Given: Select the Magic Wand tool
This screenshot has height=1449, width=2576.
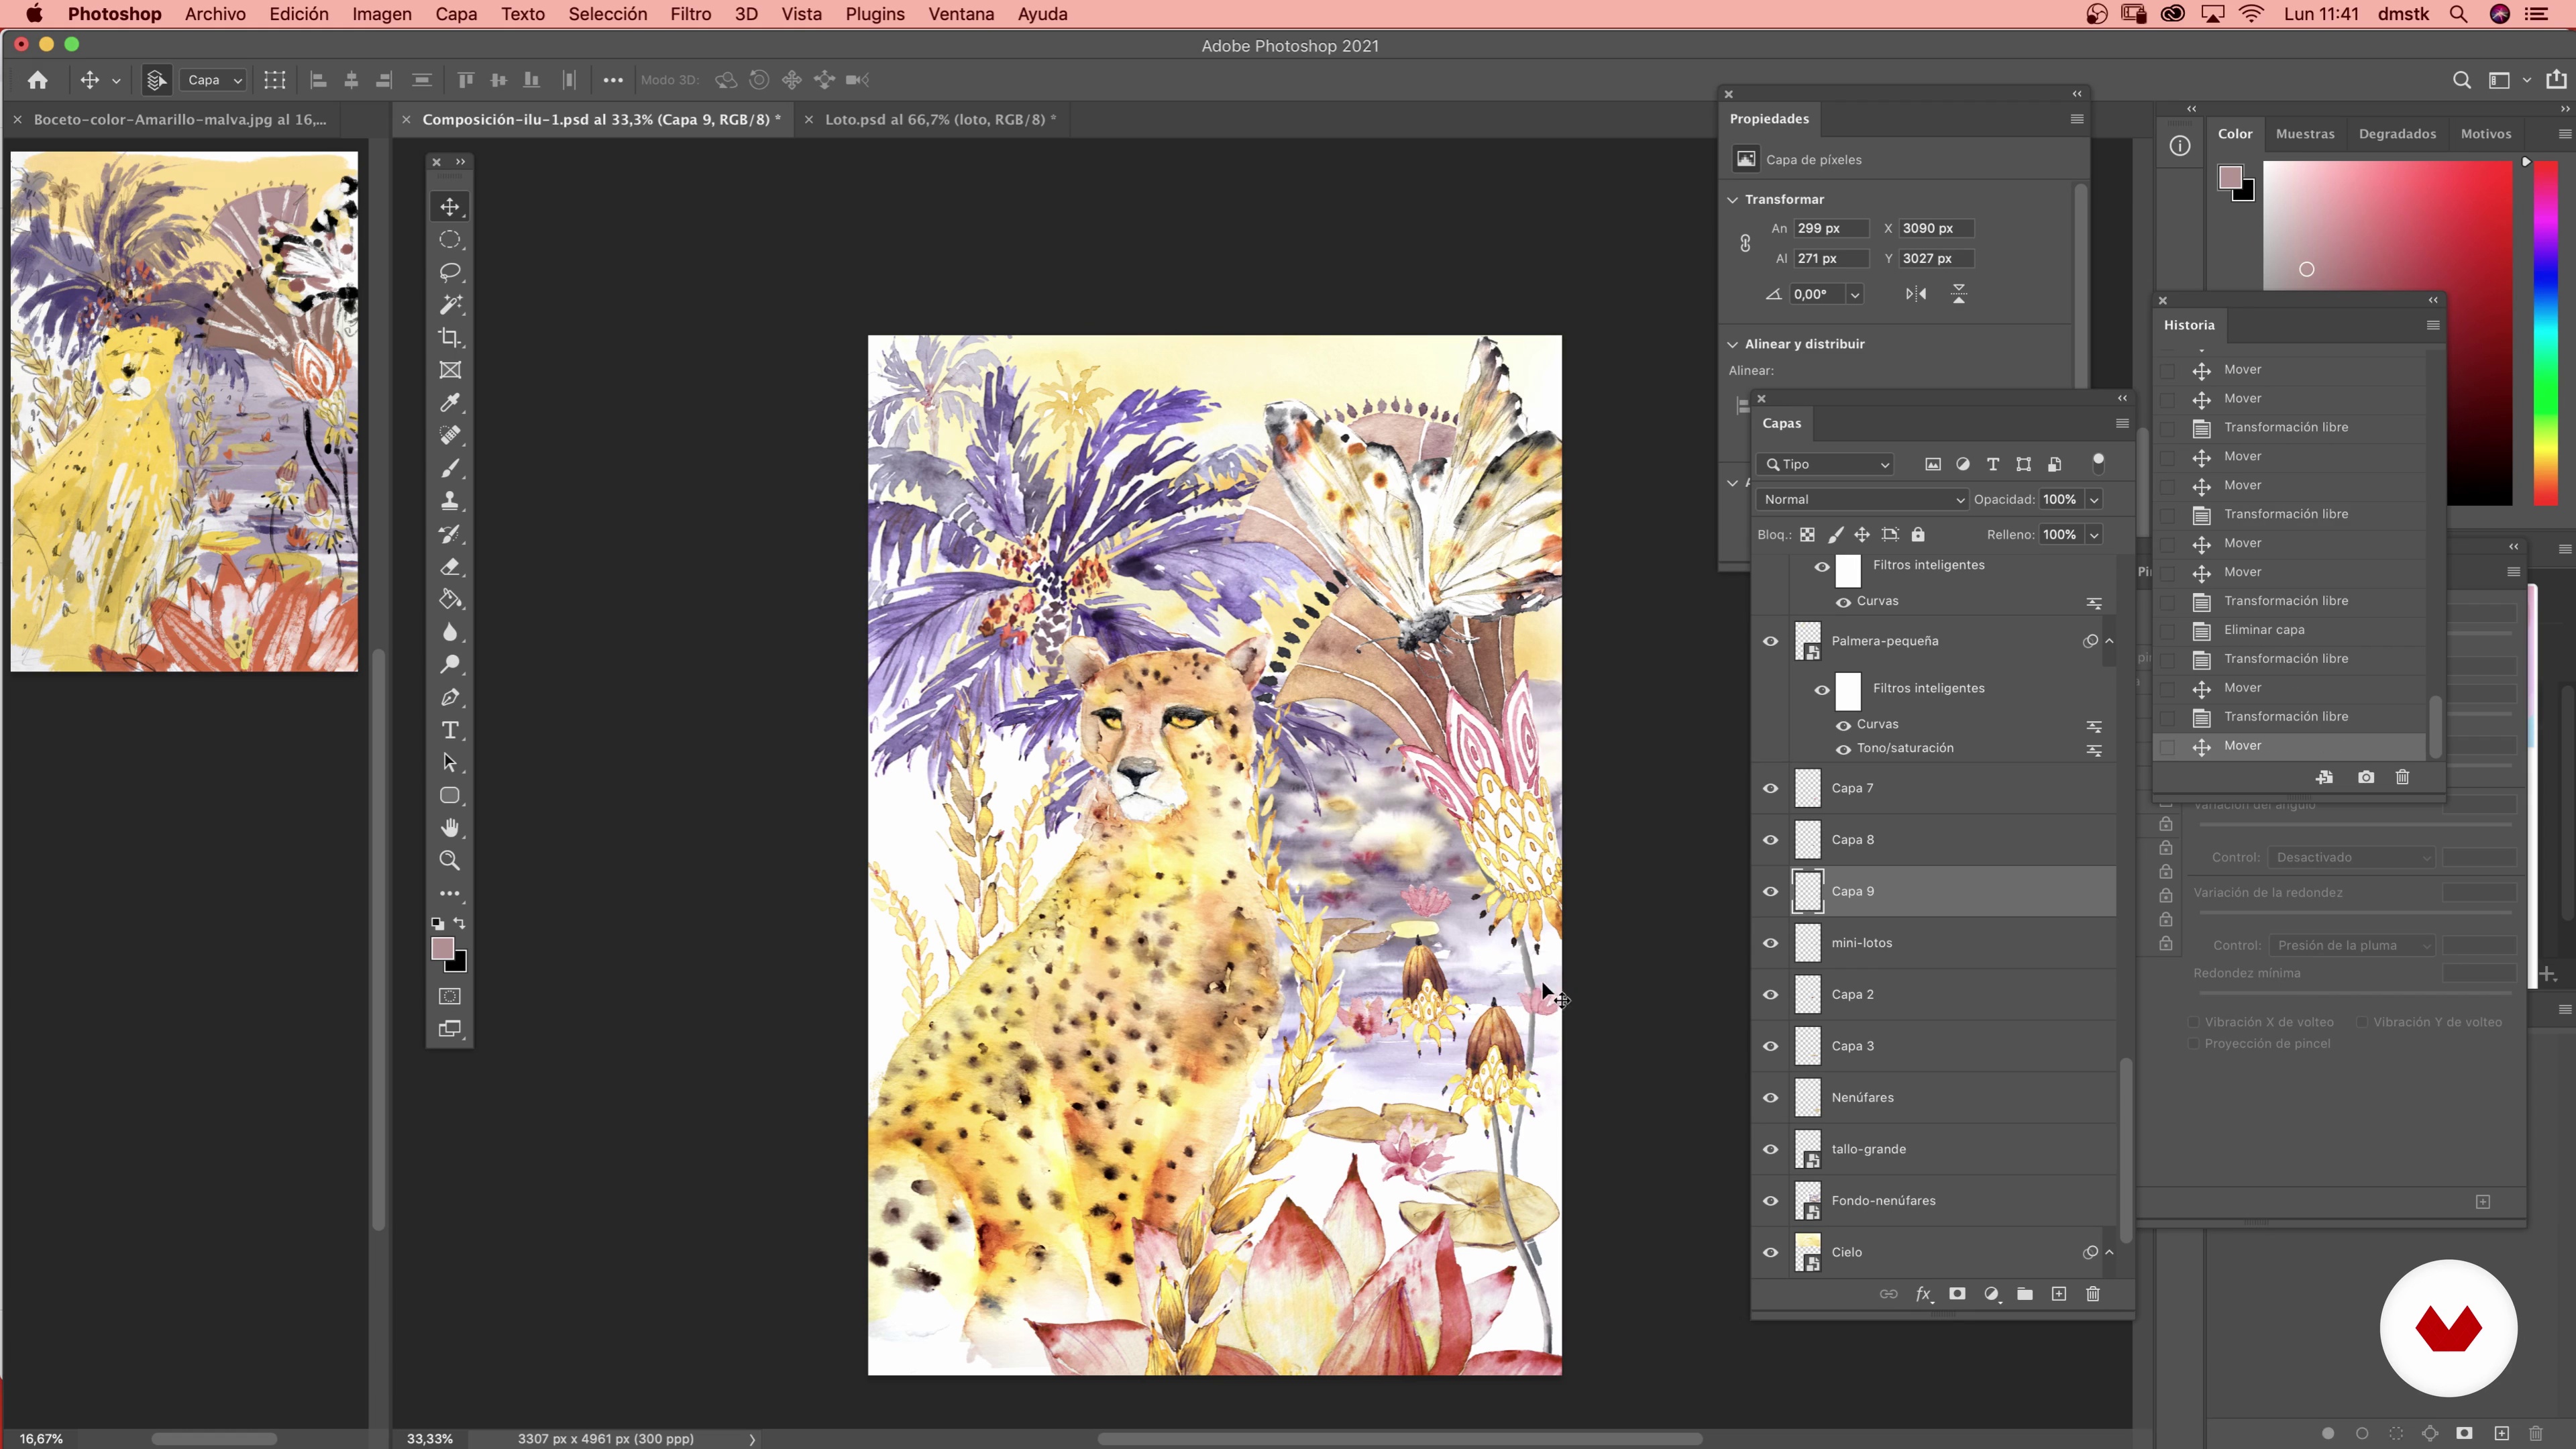Looking at the screenshot, I should click(x=450, y=305).
